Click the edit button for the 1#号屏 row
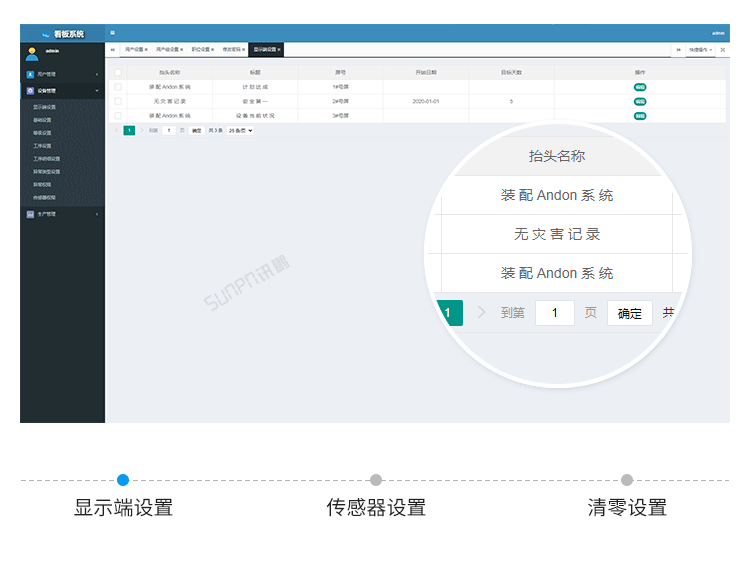Image resolution: width=750 pixels, height=580 pixels. click(x=640, y=87)
